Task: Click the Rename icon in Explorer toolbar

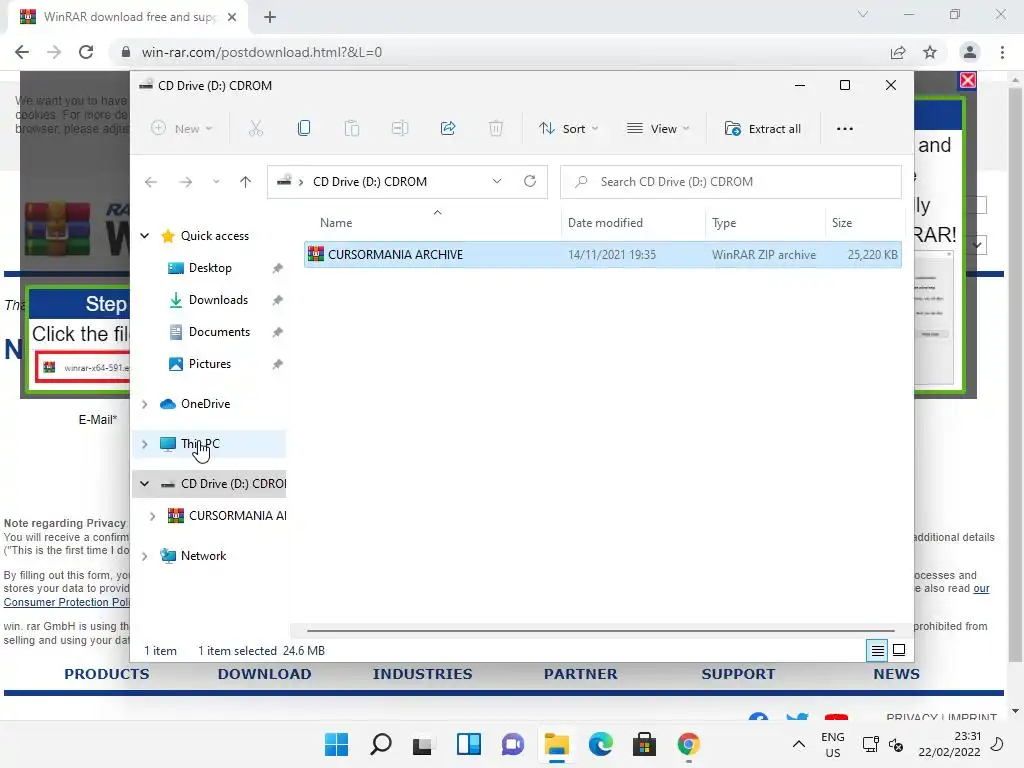Action: [x=400, y=129]
